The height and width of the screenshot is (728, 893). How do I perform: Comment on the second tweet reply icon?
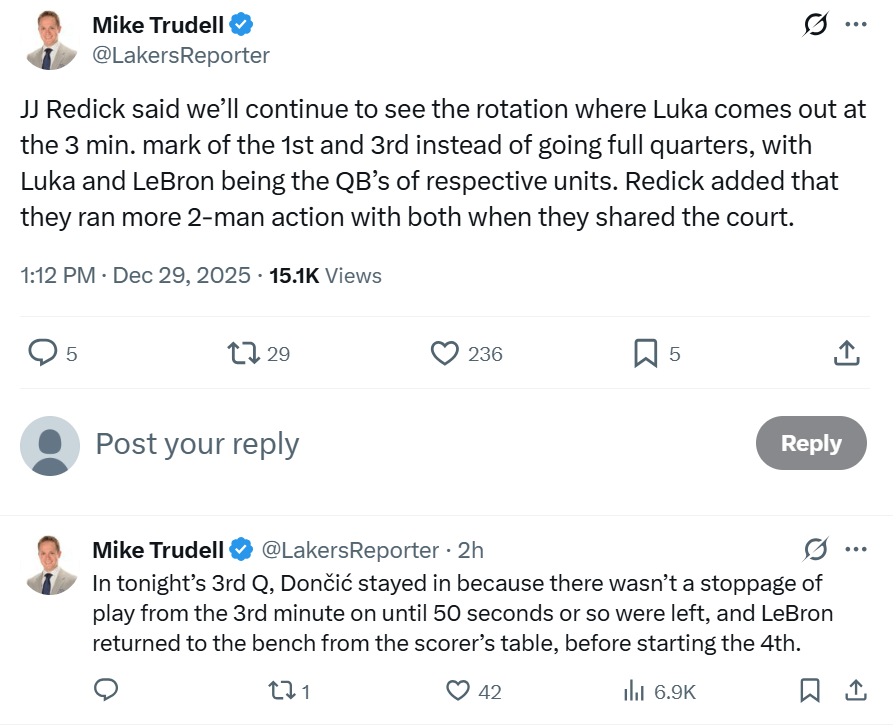(x=106, y=690)
